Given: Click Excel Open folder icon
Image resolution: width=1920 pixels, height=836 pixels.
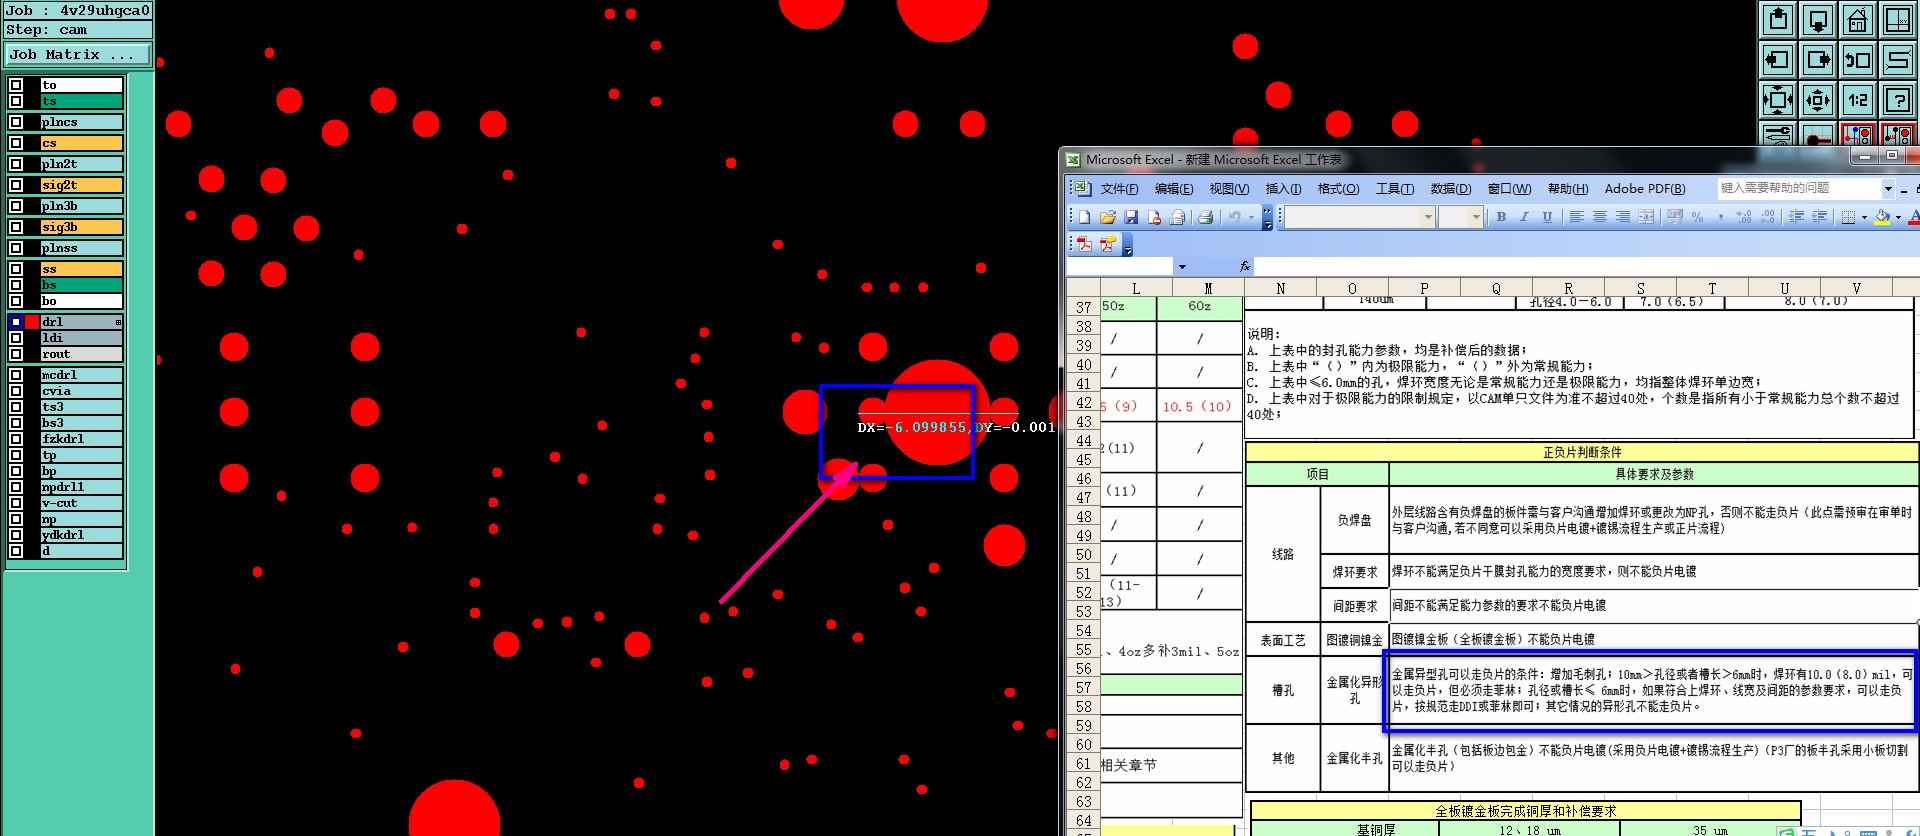Looking at the screenshot, I should click(1108, 217).
